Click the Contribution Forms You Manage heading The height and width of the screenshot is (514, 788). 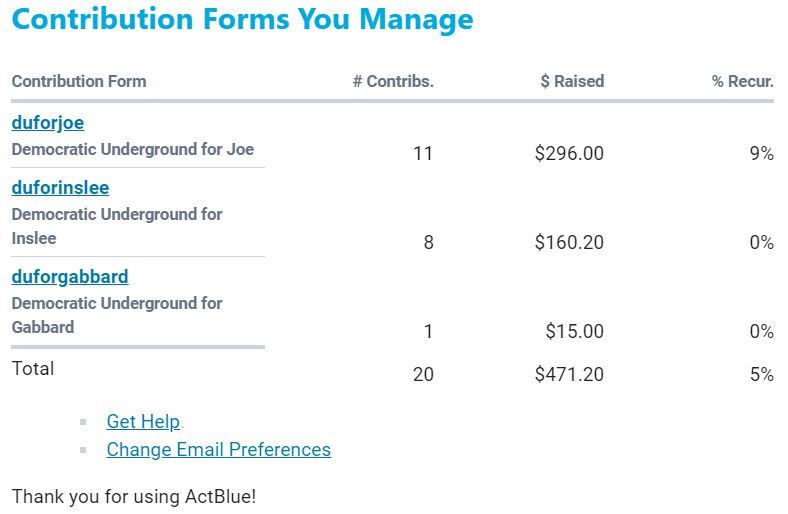click(242, 20)
